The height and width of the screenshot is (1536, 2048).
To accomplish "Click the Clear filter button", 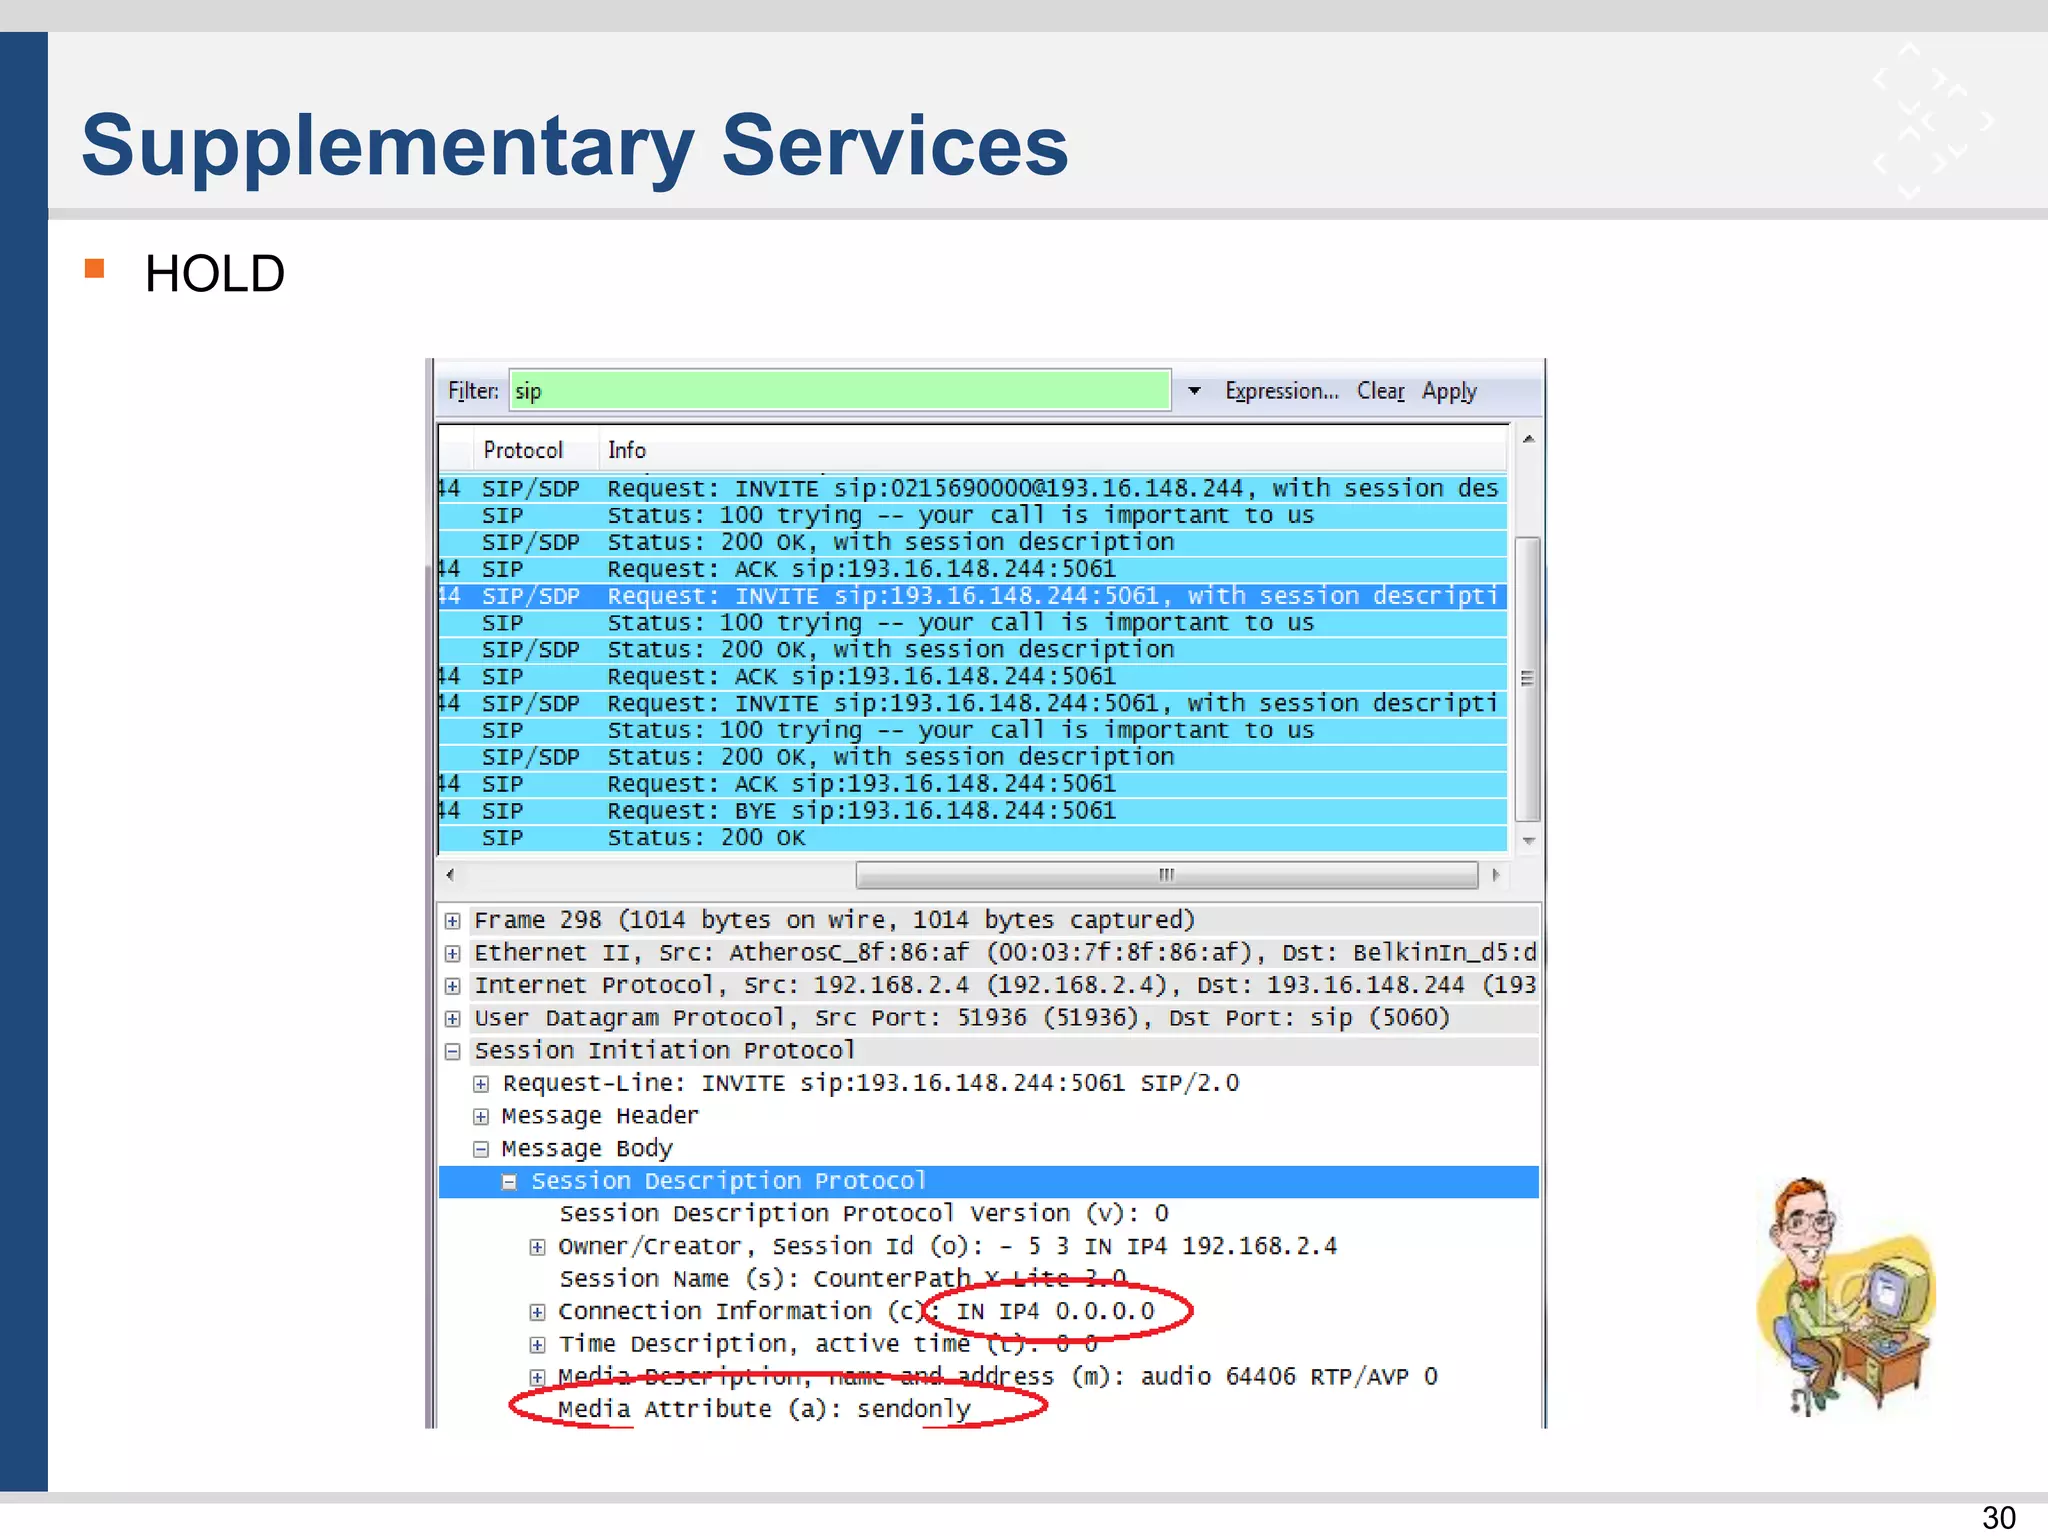I will tap(1380, 391).
